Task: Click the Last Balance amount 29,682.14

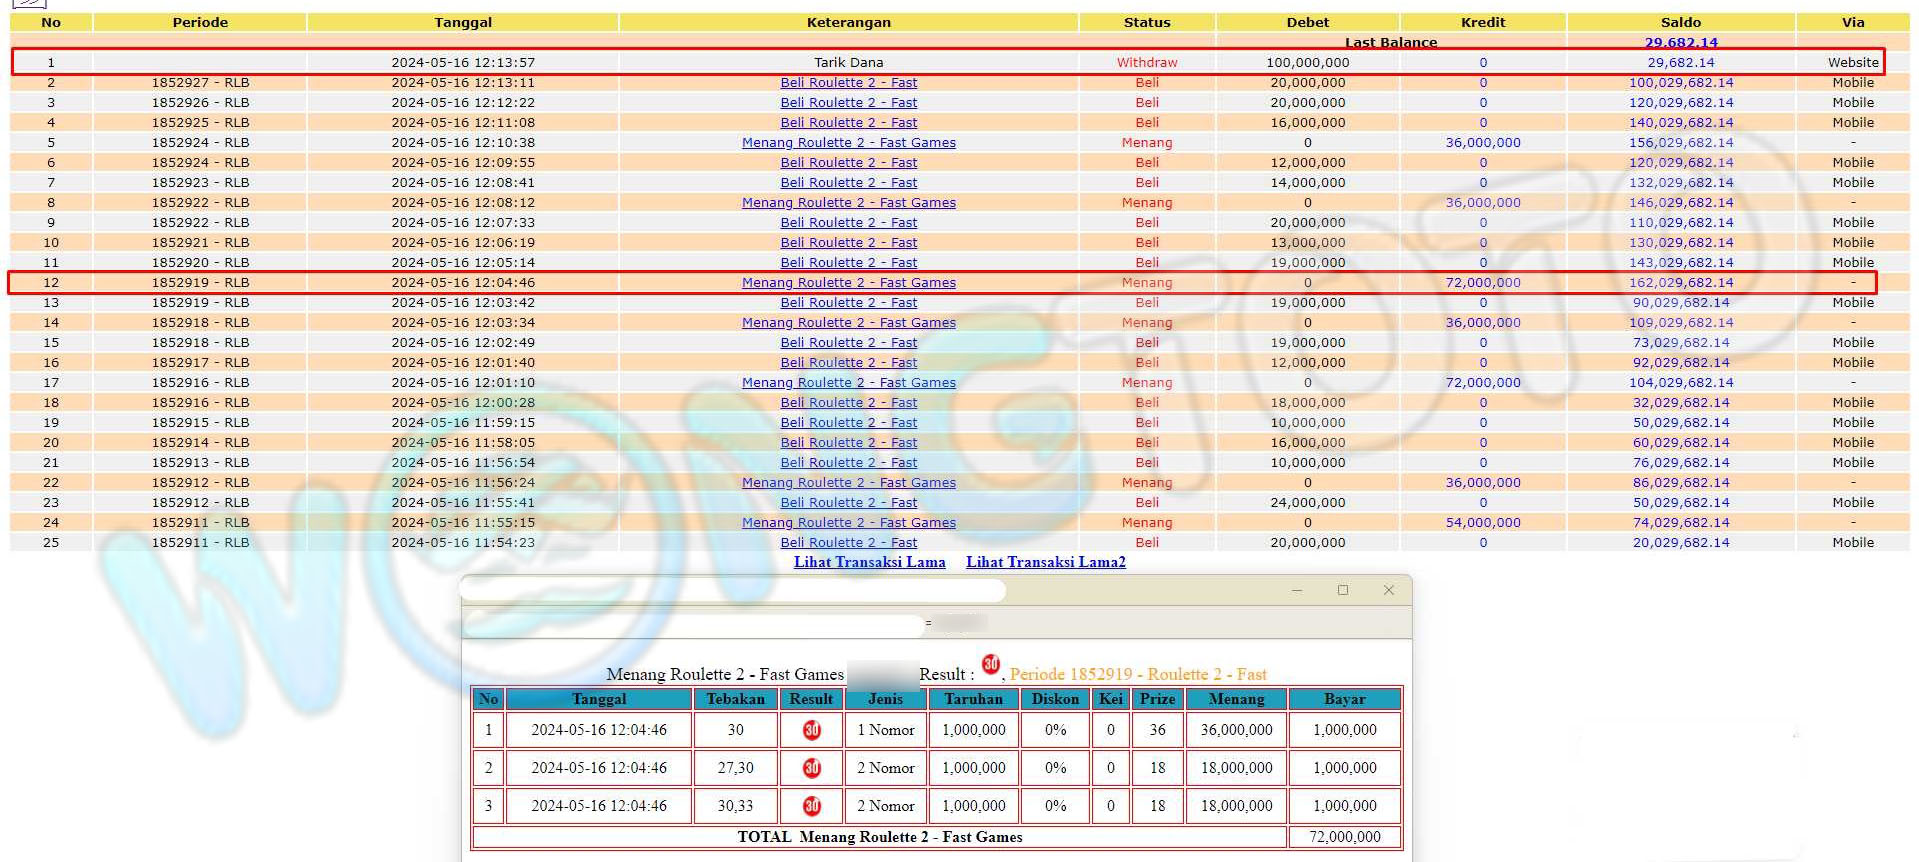Action: click(1680, 42)
